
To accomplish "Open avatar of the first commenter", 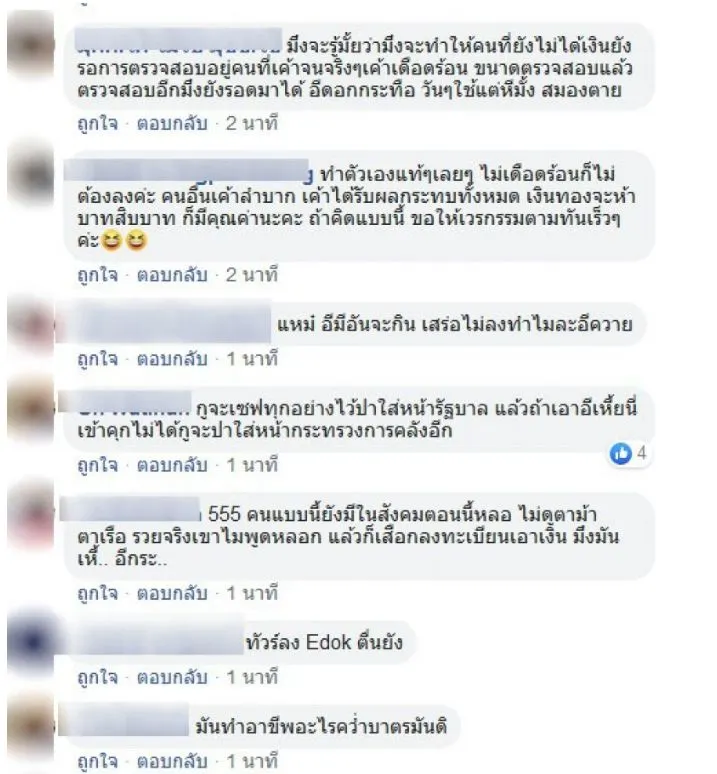I will pyautogui.click(x=31, y=45).
